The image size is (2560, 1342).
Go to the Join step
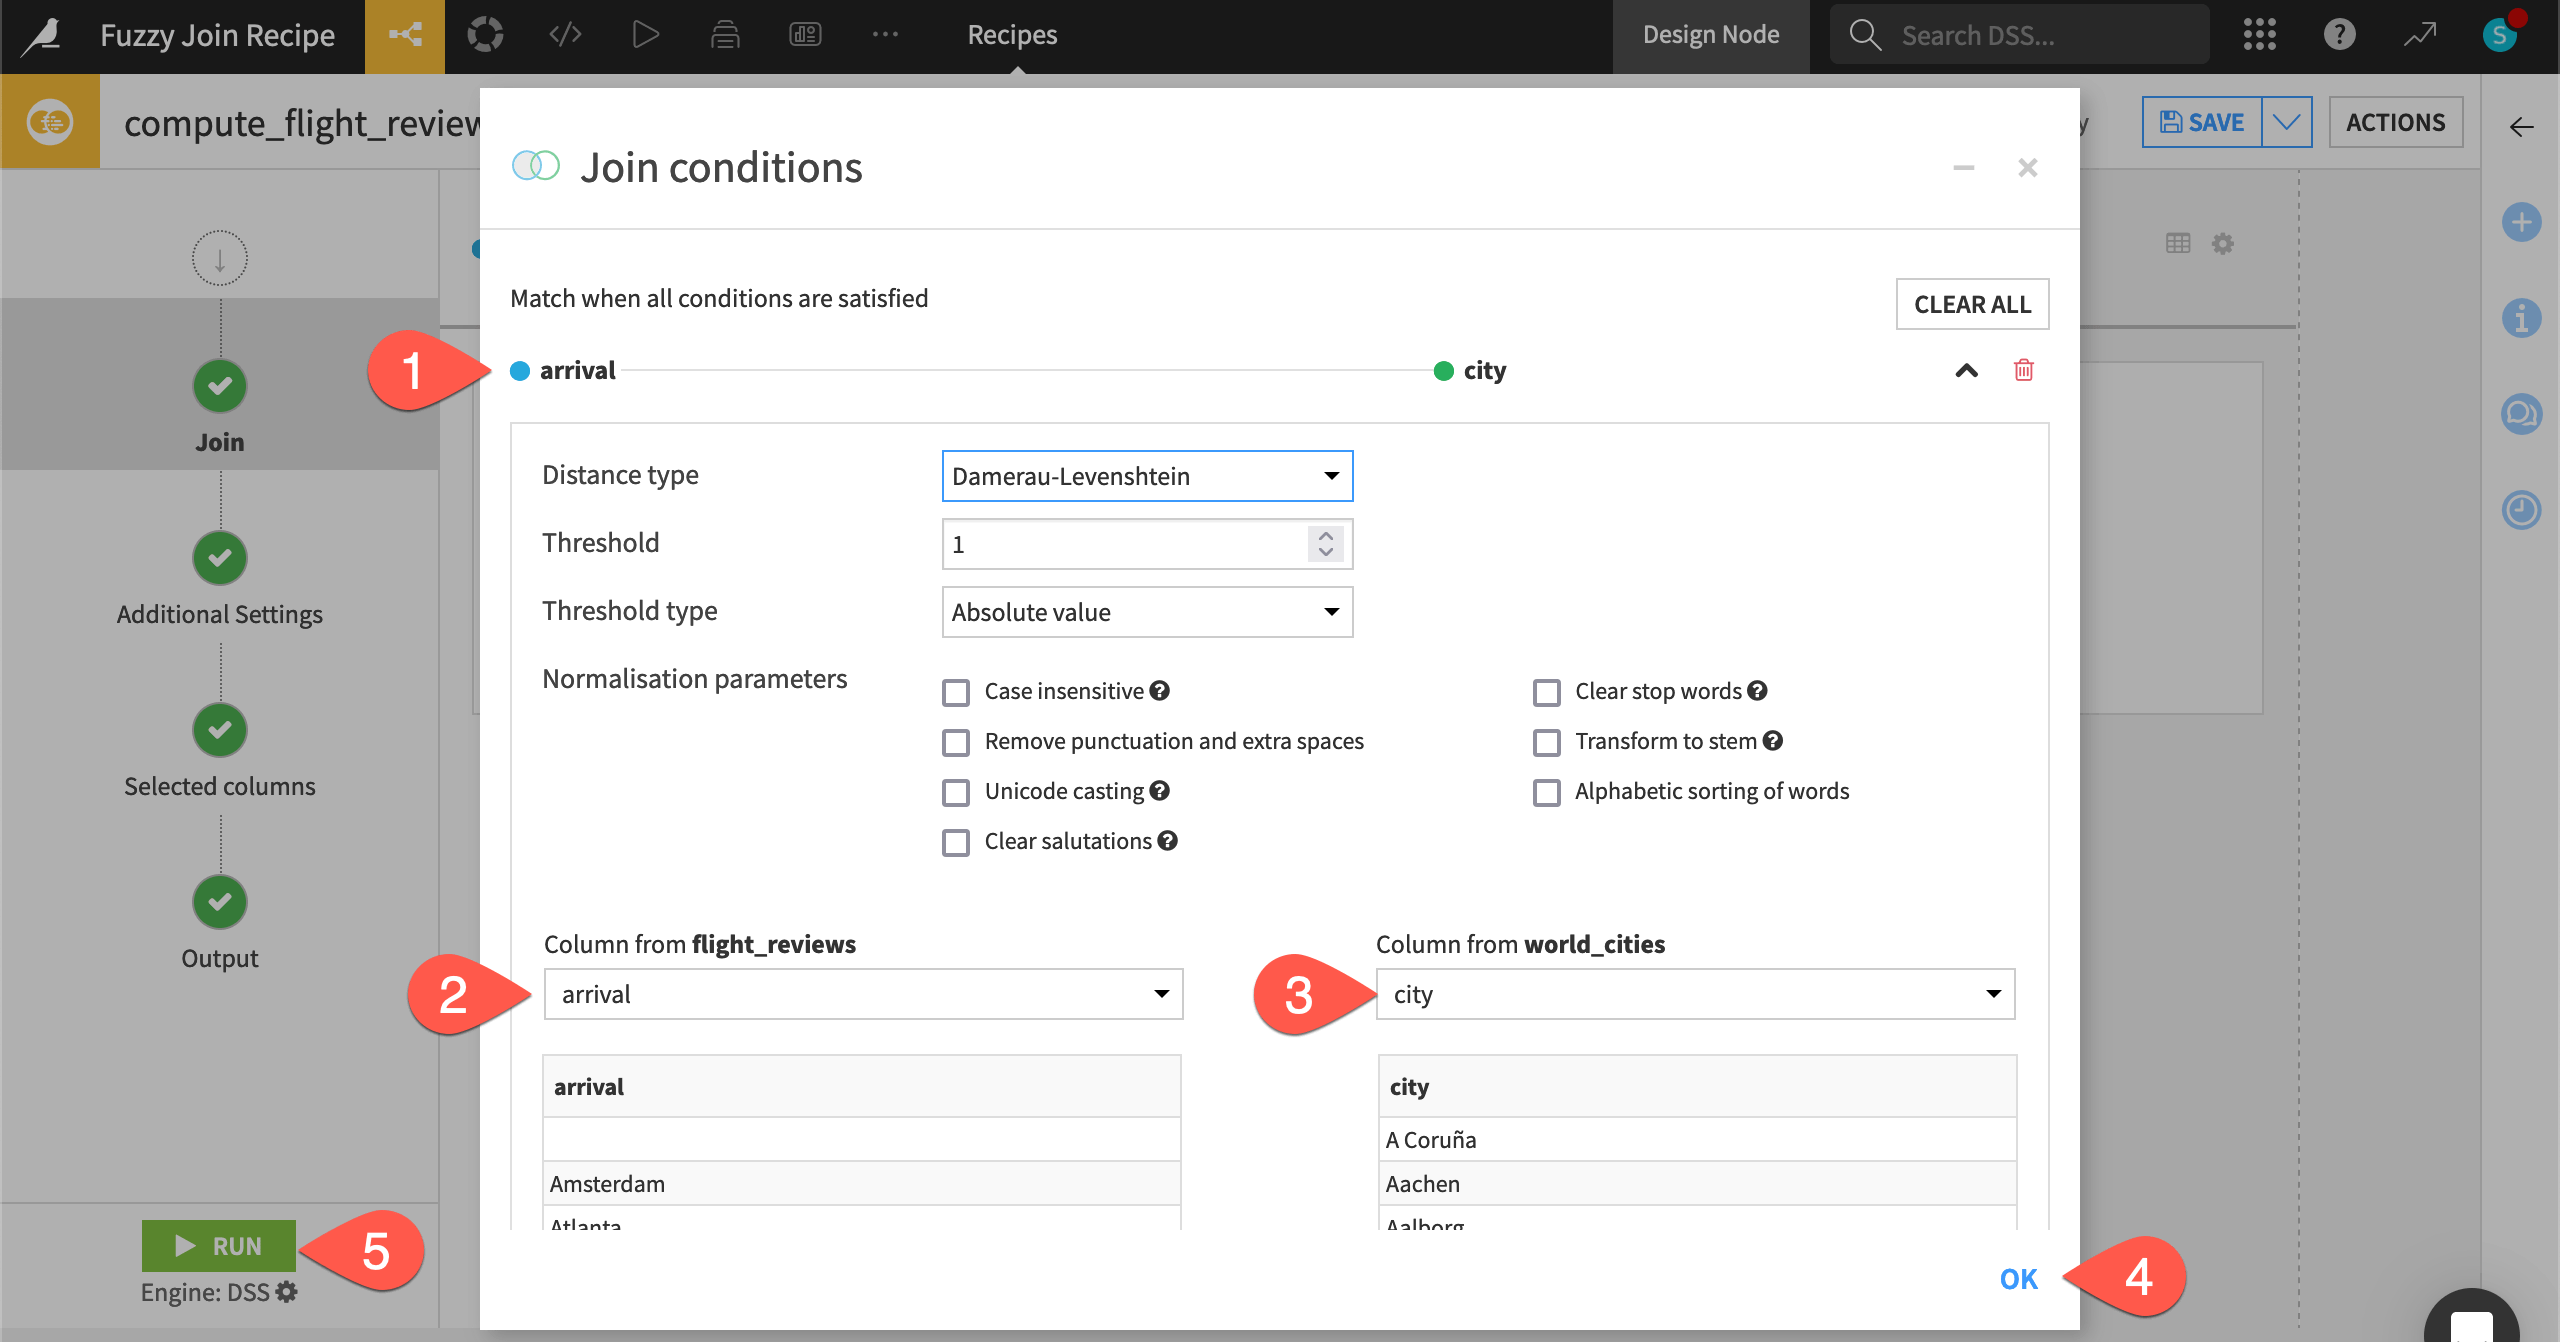coord(220,385)
